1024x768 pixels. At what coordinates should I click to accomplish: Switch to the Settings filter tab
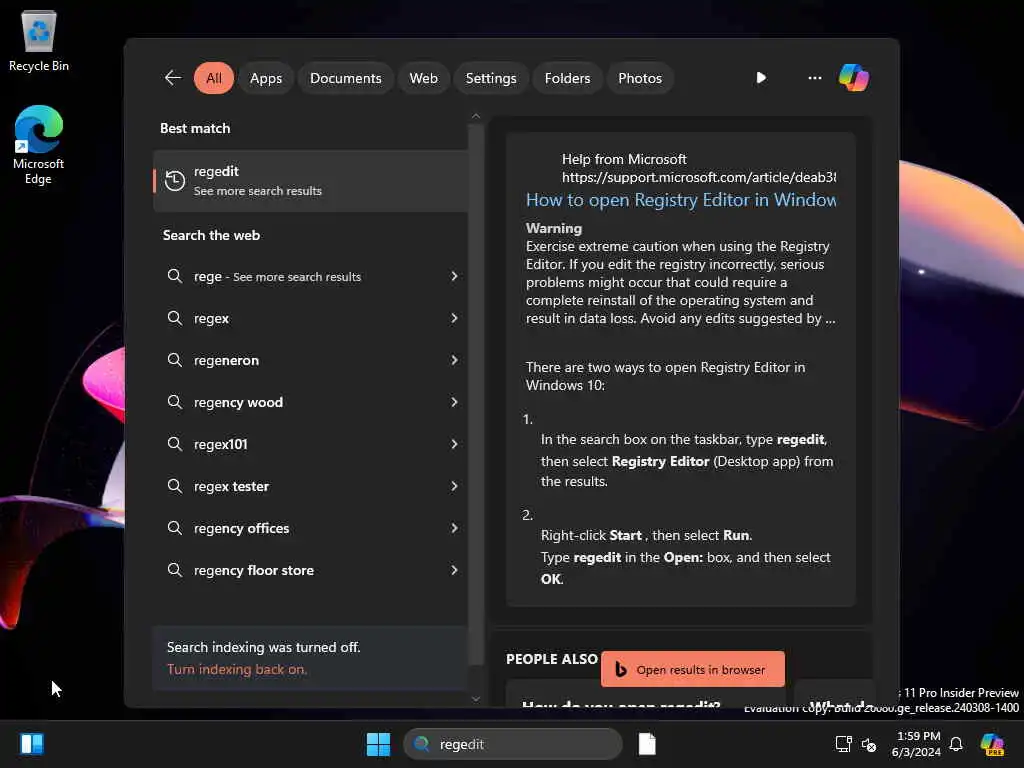click(490, 78)
